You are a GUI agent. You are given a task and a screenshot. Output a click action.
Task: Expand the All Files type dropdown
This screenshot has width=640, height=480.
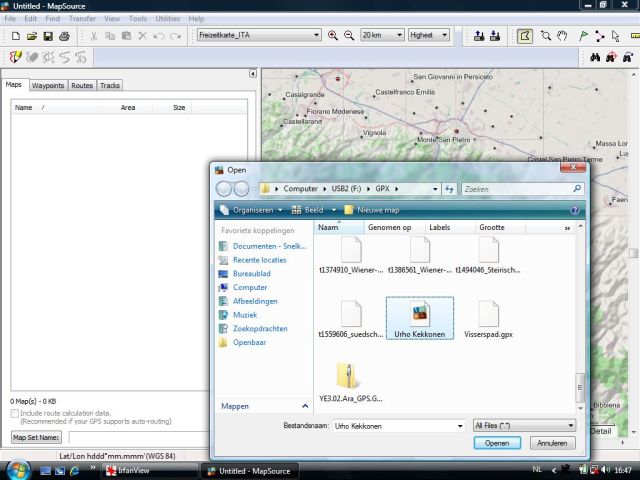pos(570,425)
